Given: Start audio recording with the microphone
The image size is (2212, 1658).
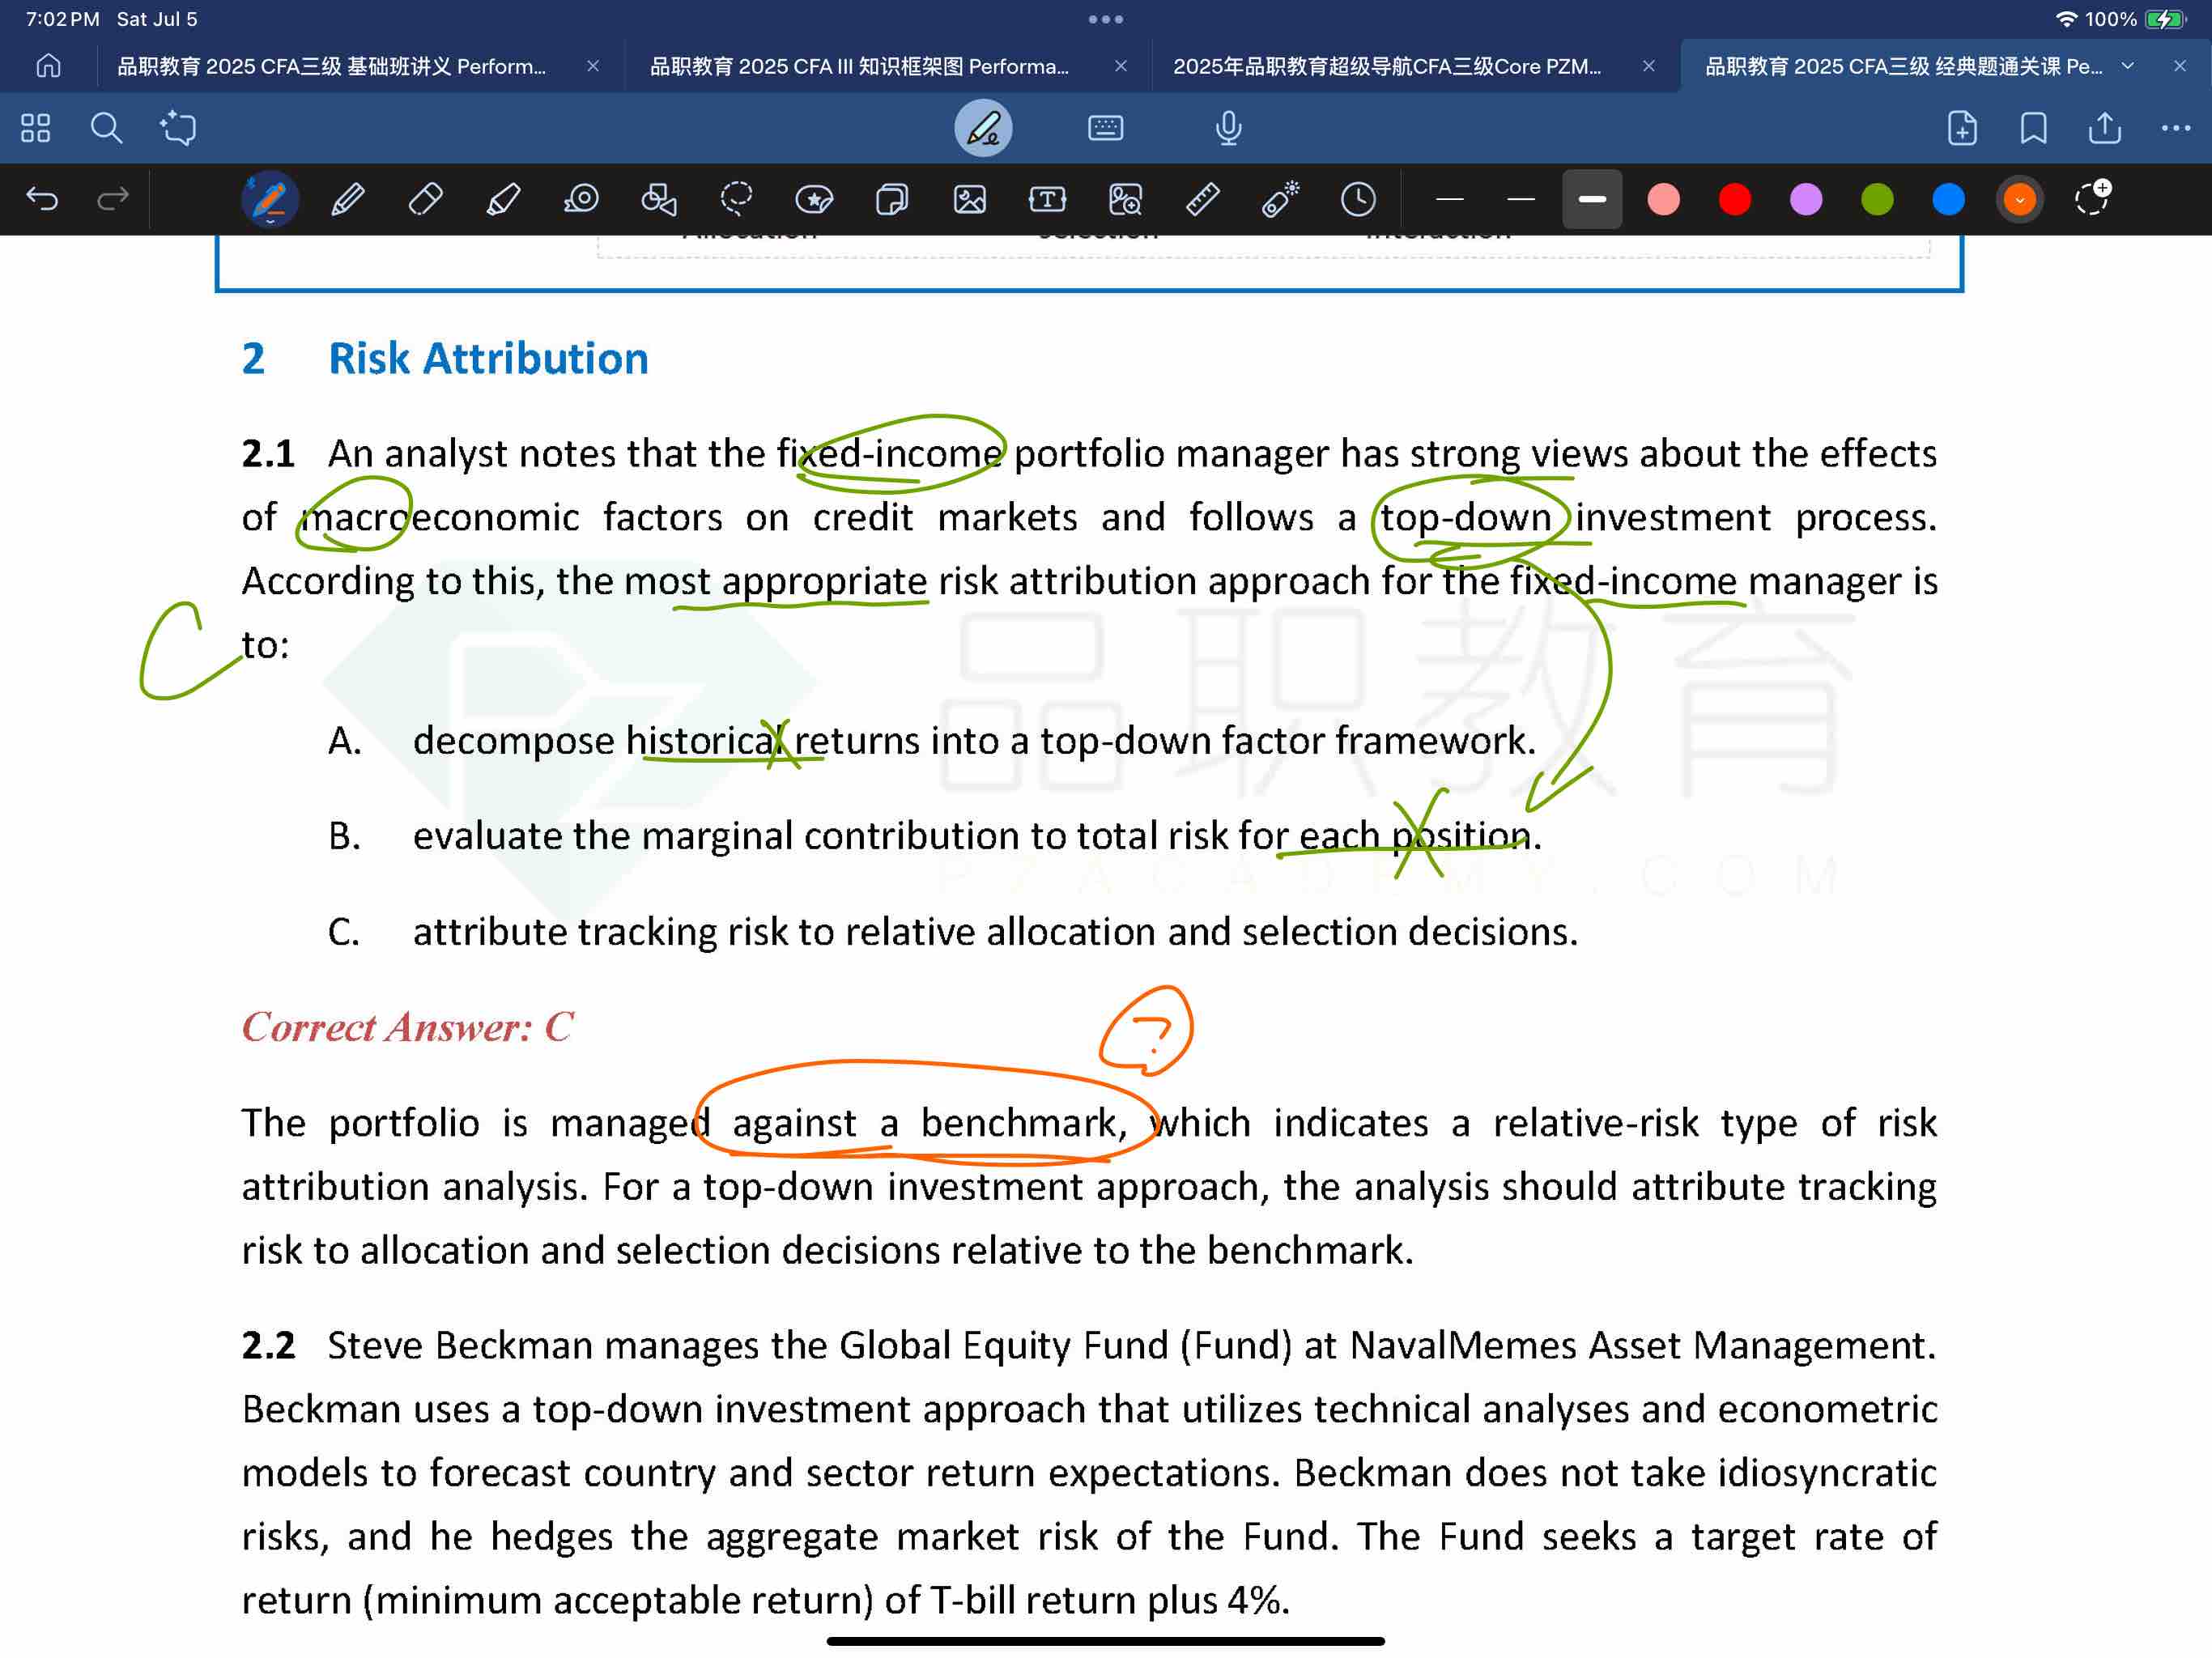Looking at the screenshot, I should coord(1228,128).
